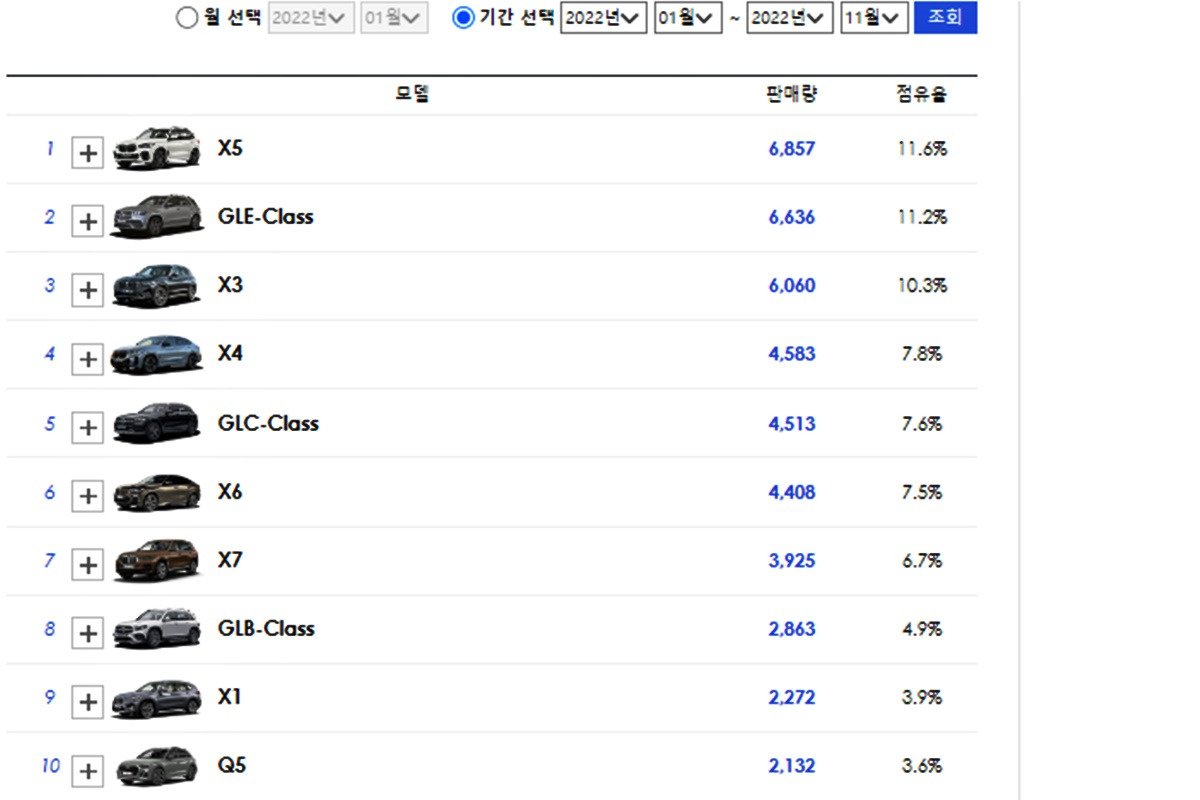Open the GLE-Class model name link

(x=265, y=216)
